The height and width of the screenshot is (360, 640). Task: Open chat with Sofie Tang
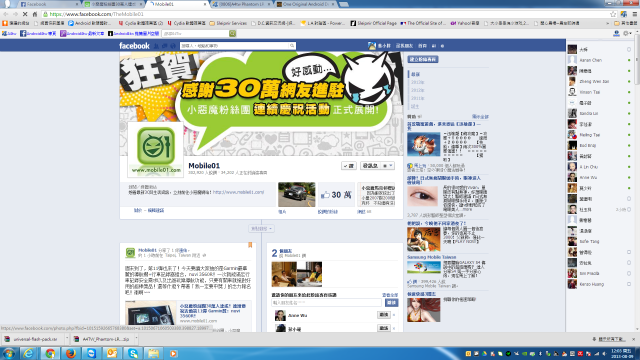(589, 241)
